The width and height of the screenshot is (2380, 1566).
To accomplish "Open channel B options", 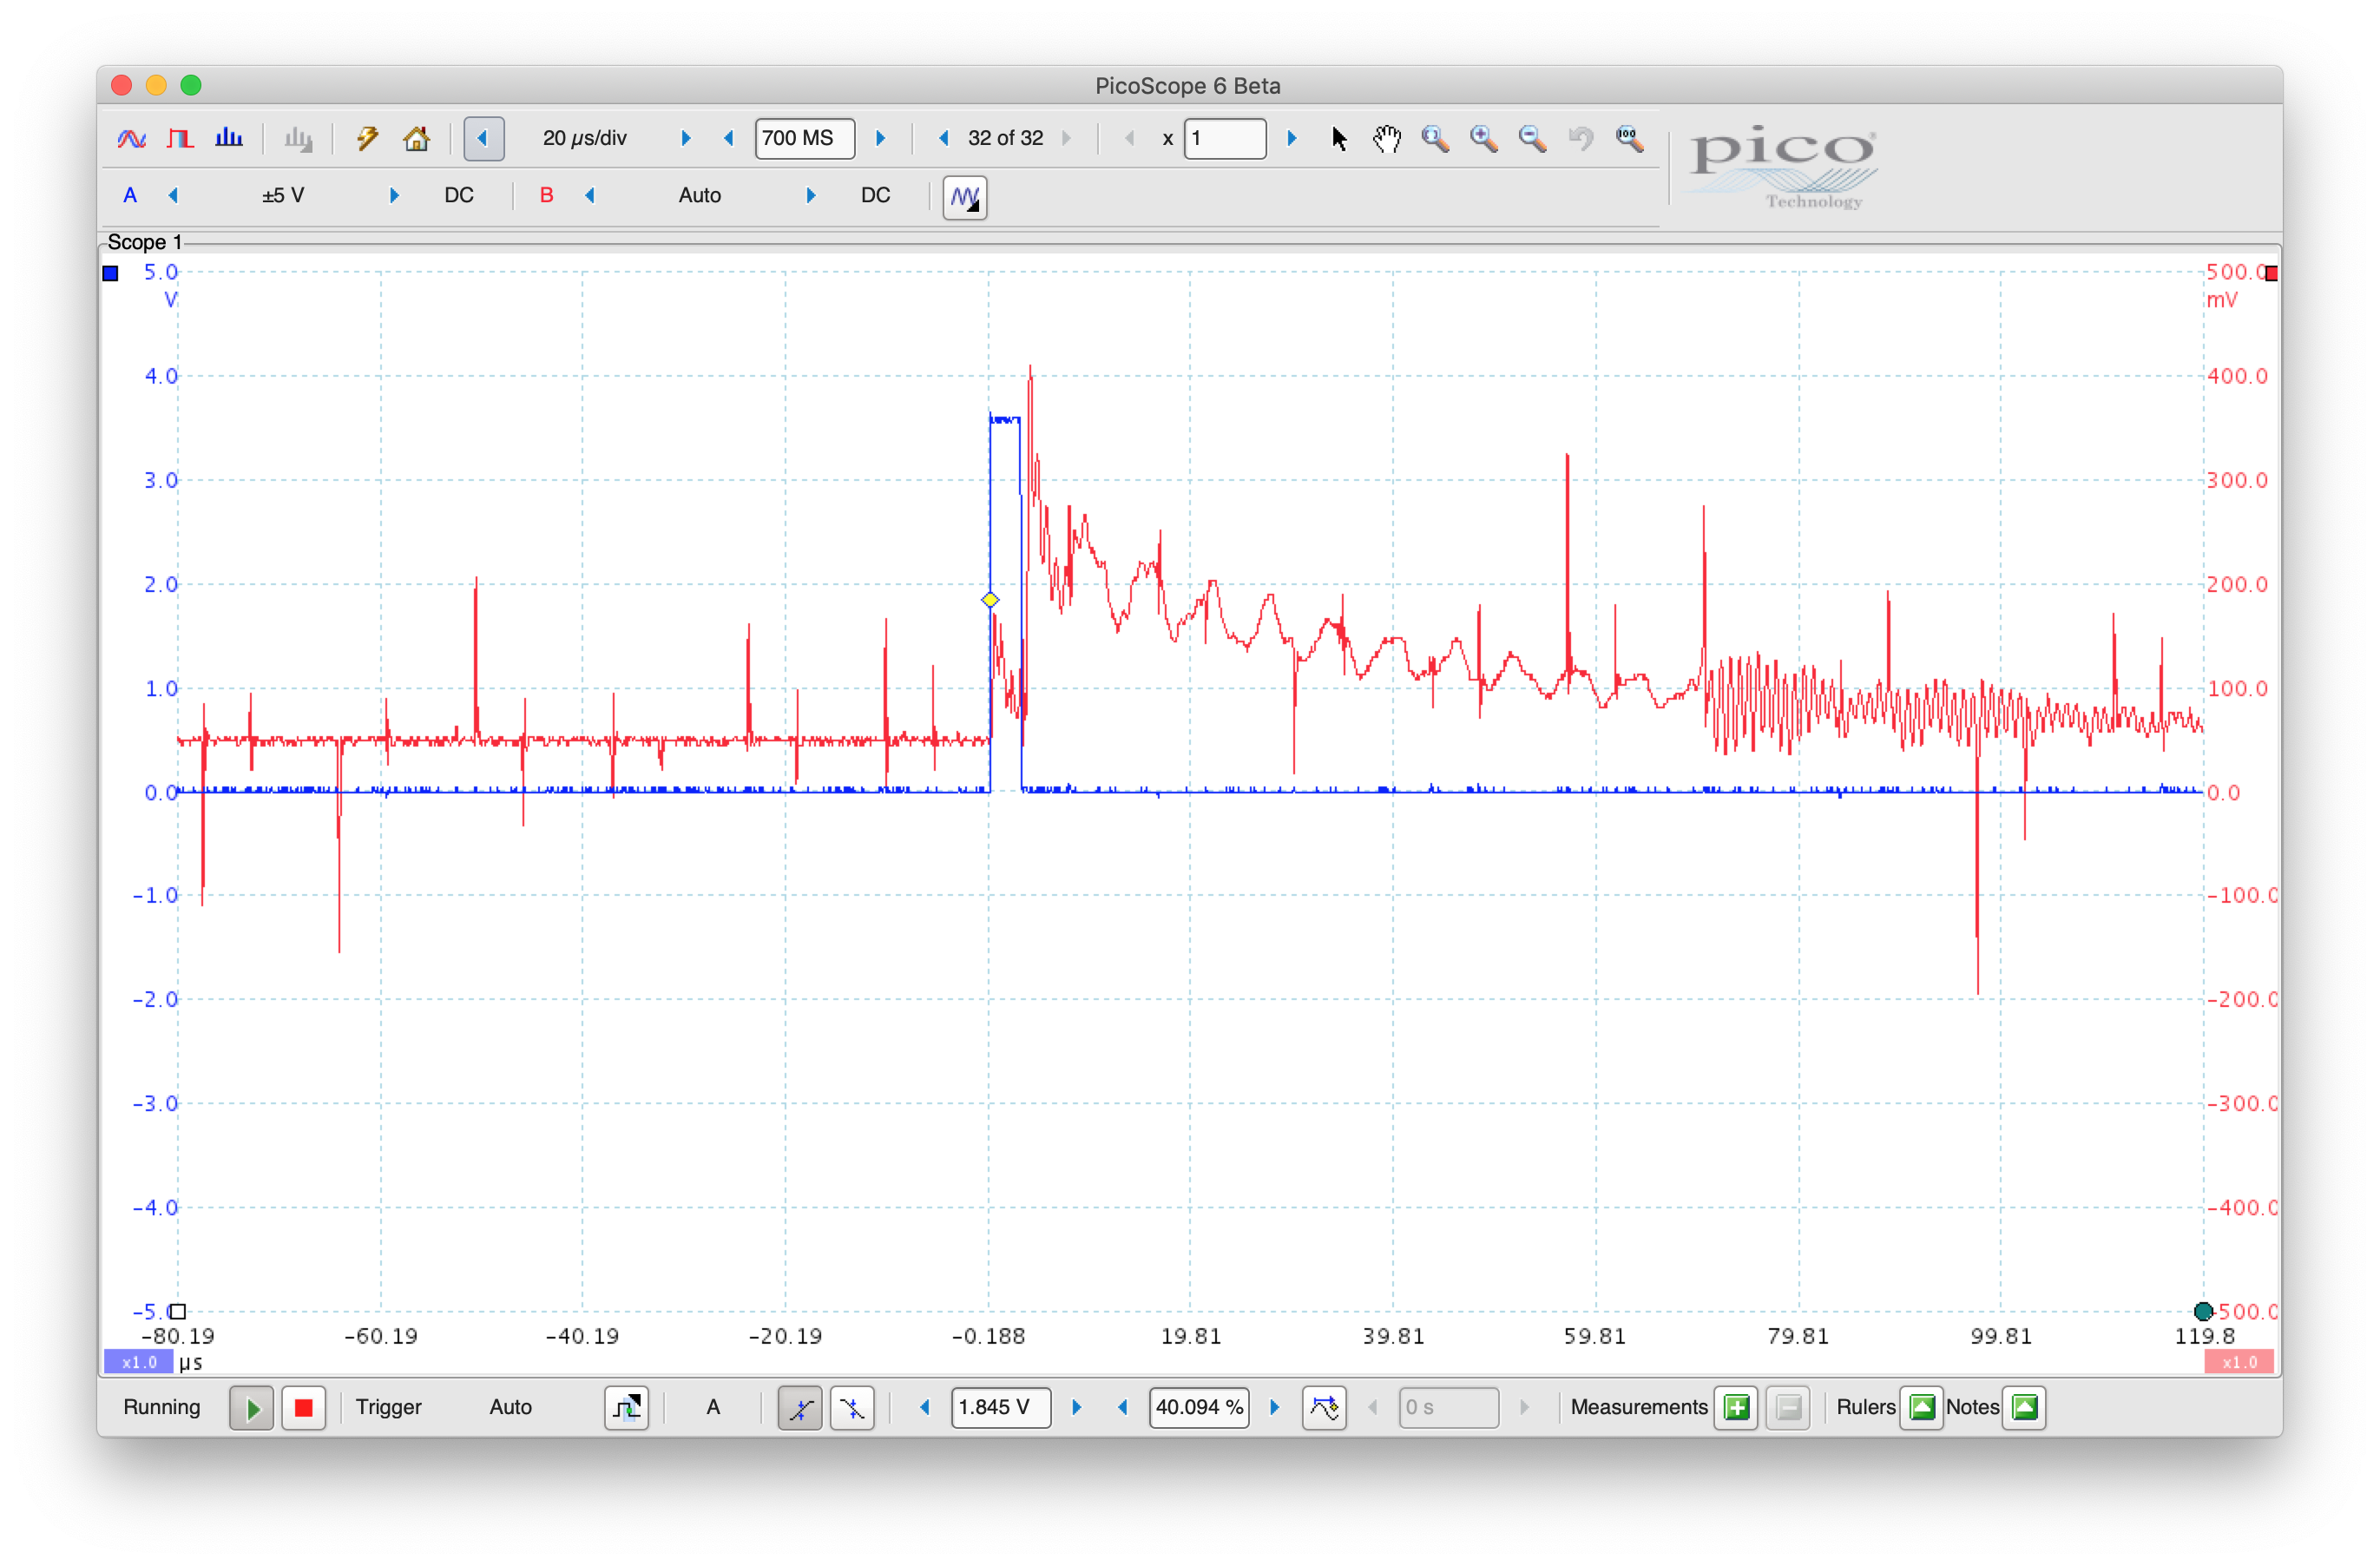I will [x=546, y=196].
